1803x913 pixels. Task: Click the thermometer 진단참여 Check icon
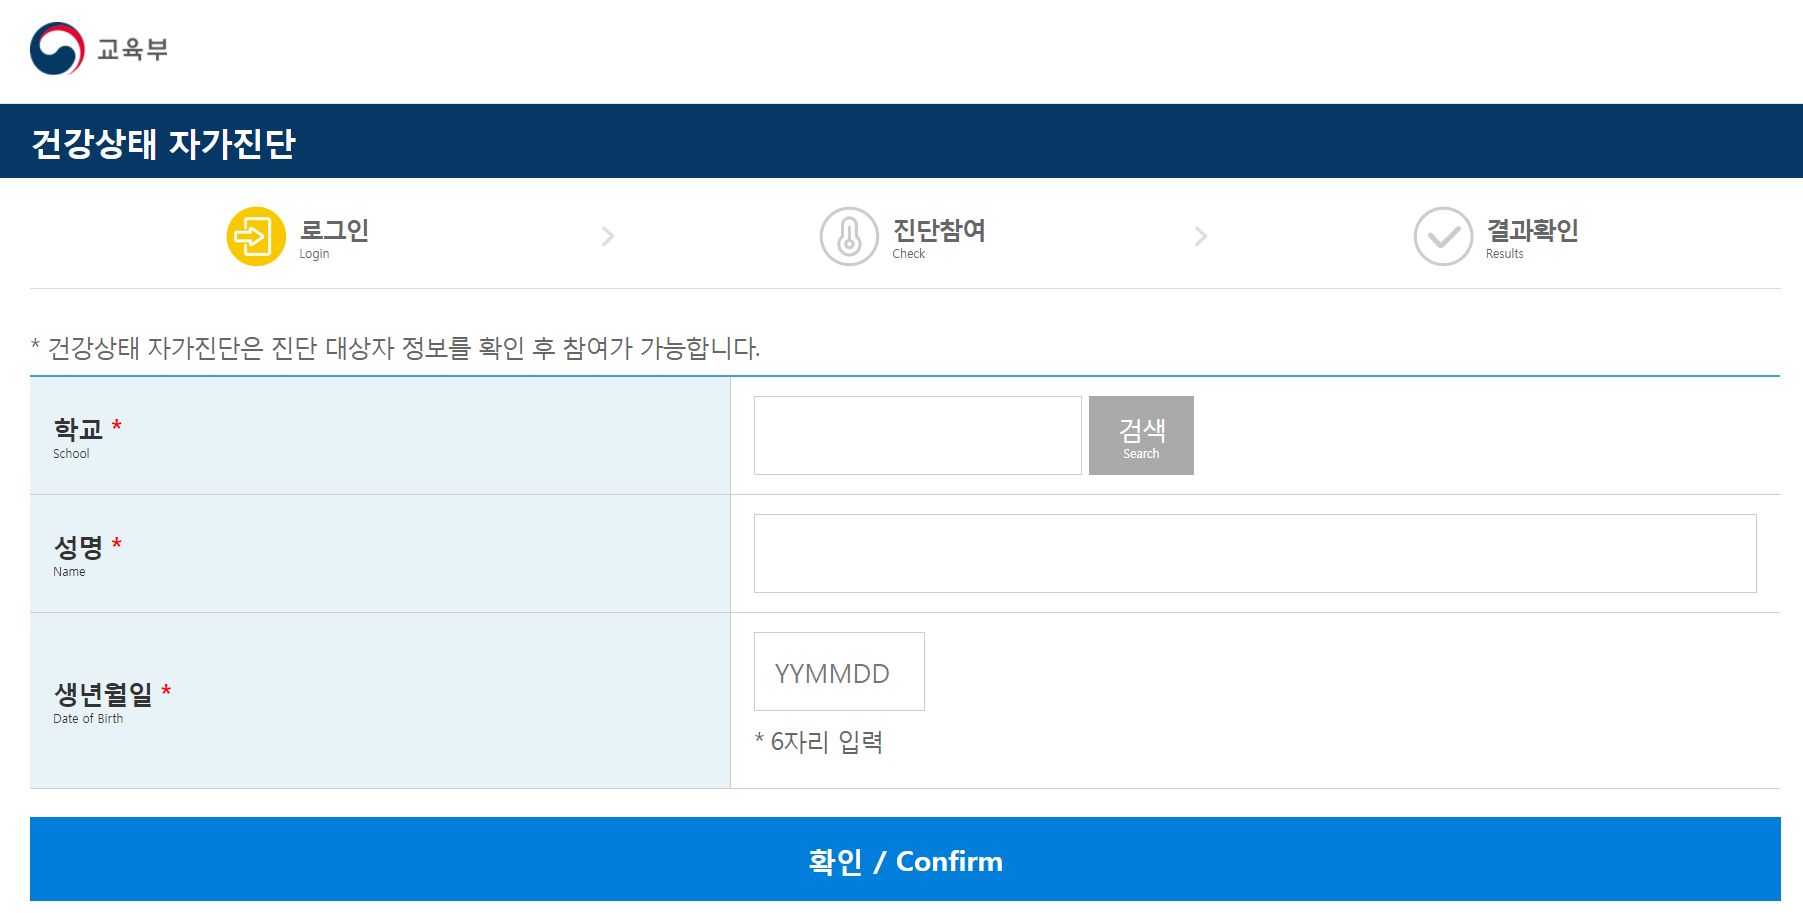849,236
